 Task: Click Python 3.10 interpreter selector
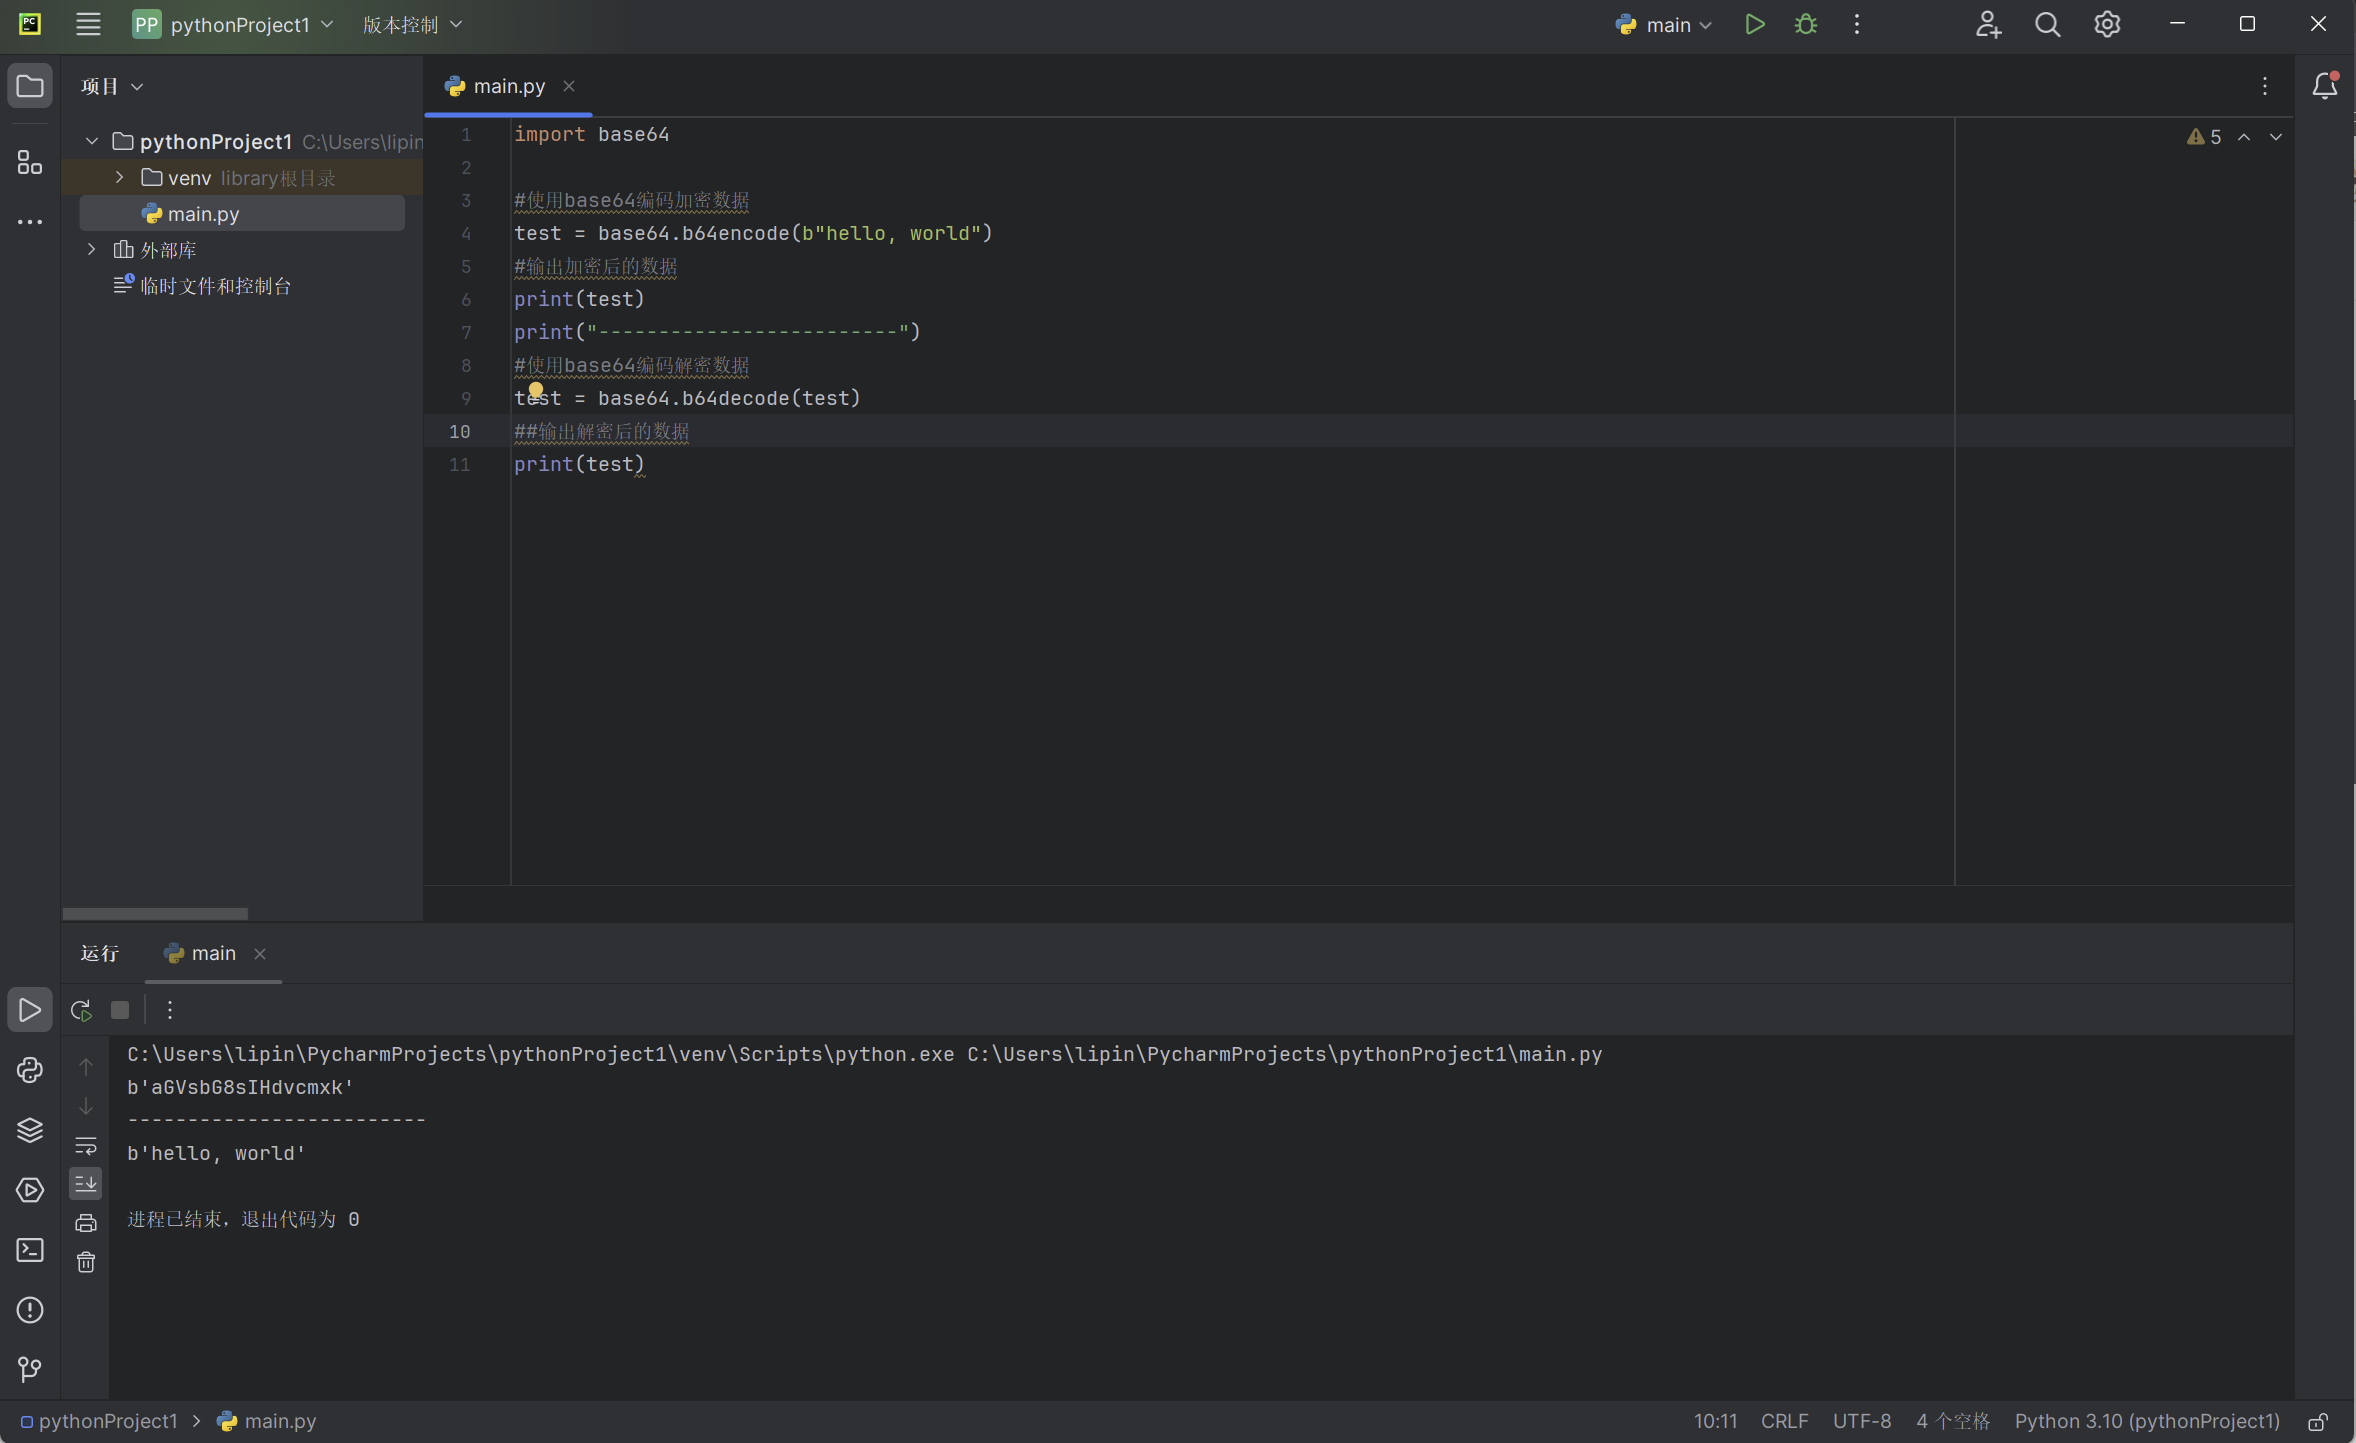pos(2147,1421)
